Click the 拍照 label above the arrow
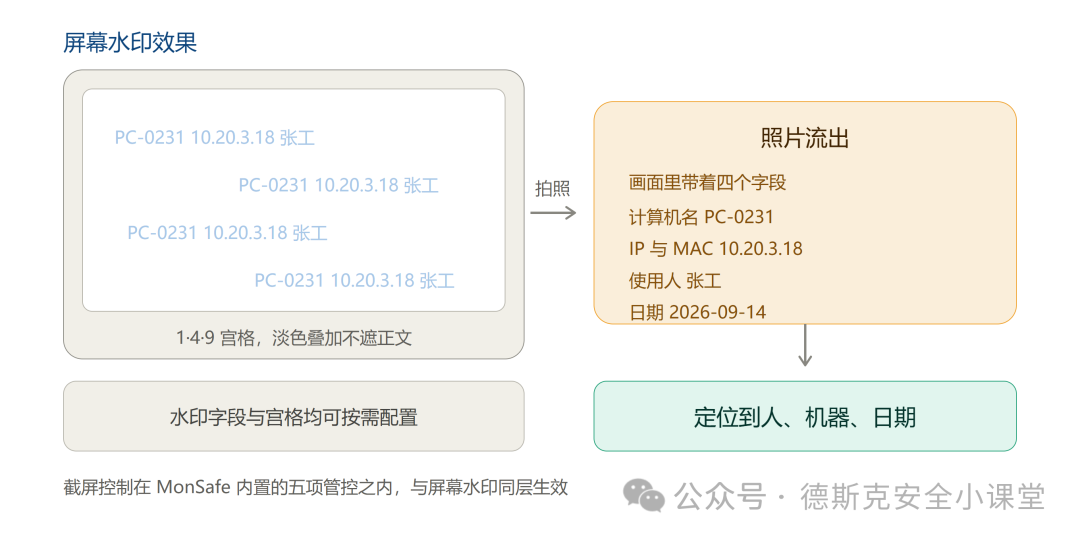Screen dimensions: 1080x540 pyautogui.click(x=553, y=189)
